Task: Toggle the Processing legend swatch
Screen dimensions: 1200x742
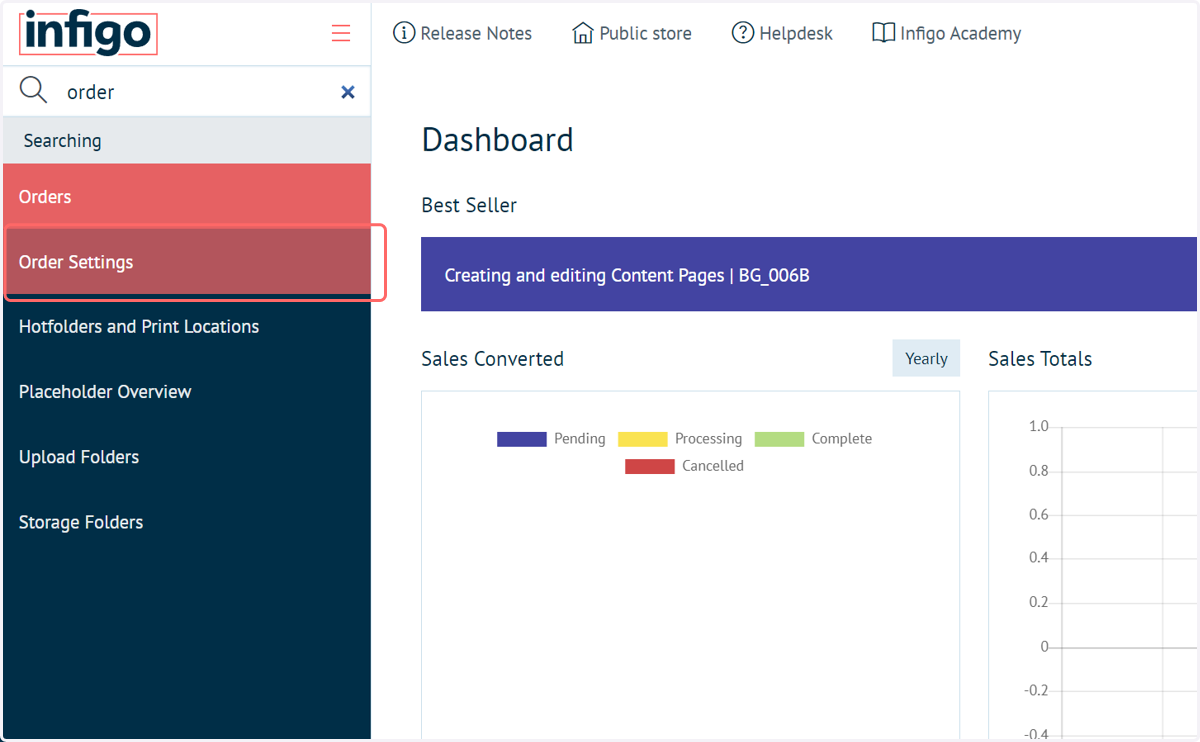Action: coord(643,439)
